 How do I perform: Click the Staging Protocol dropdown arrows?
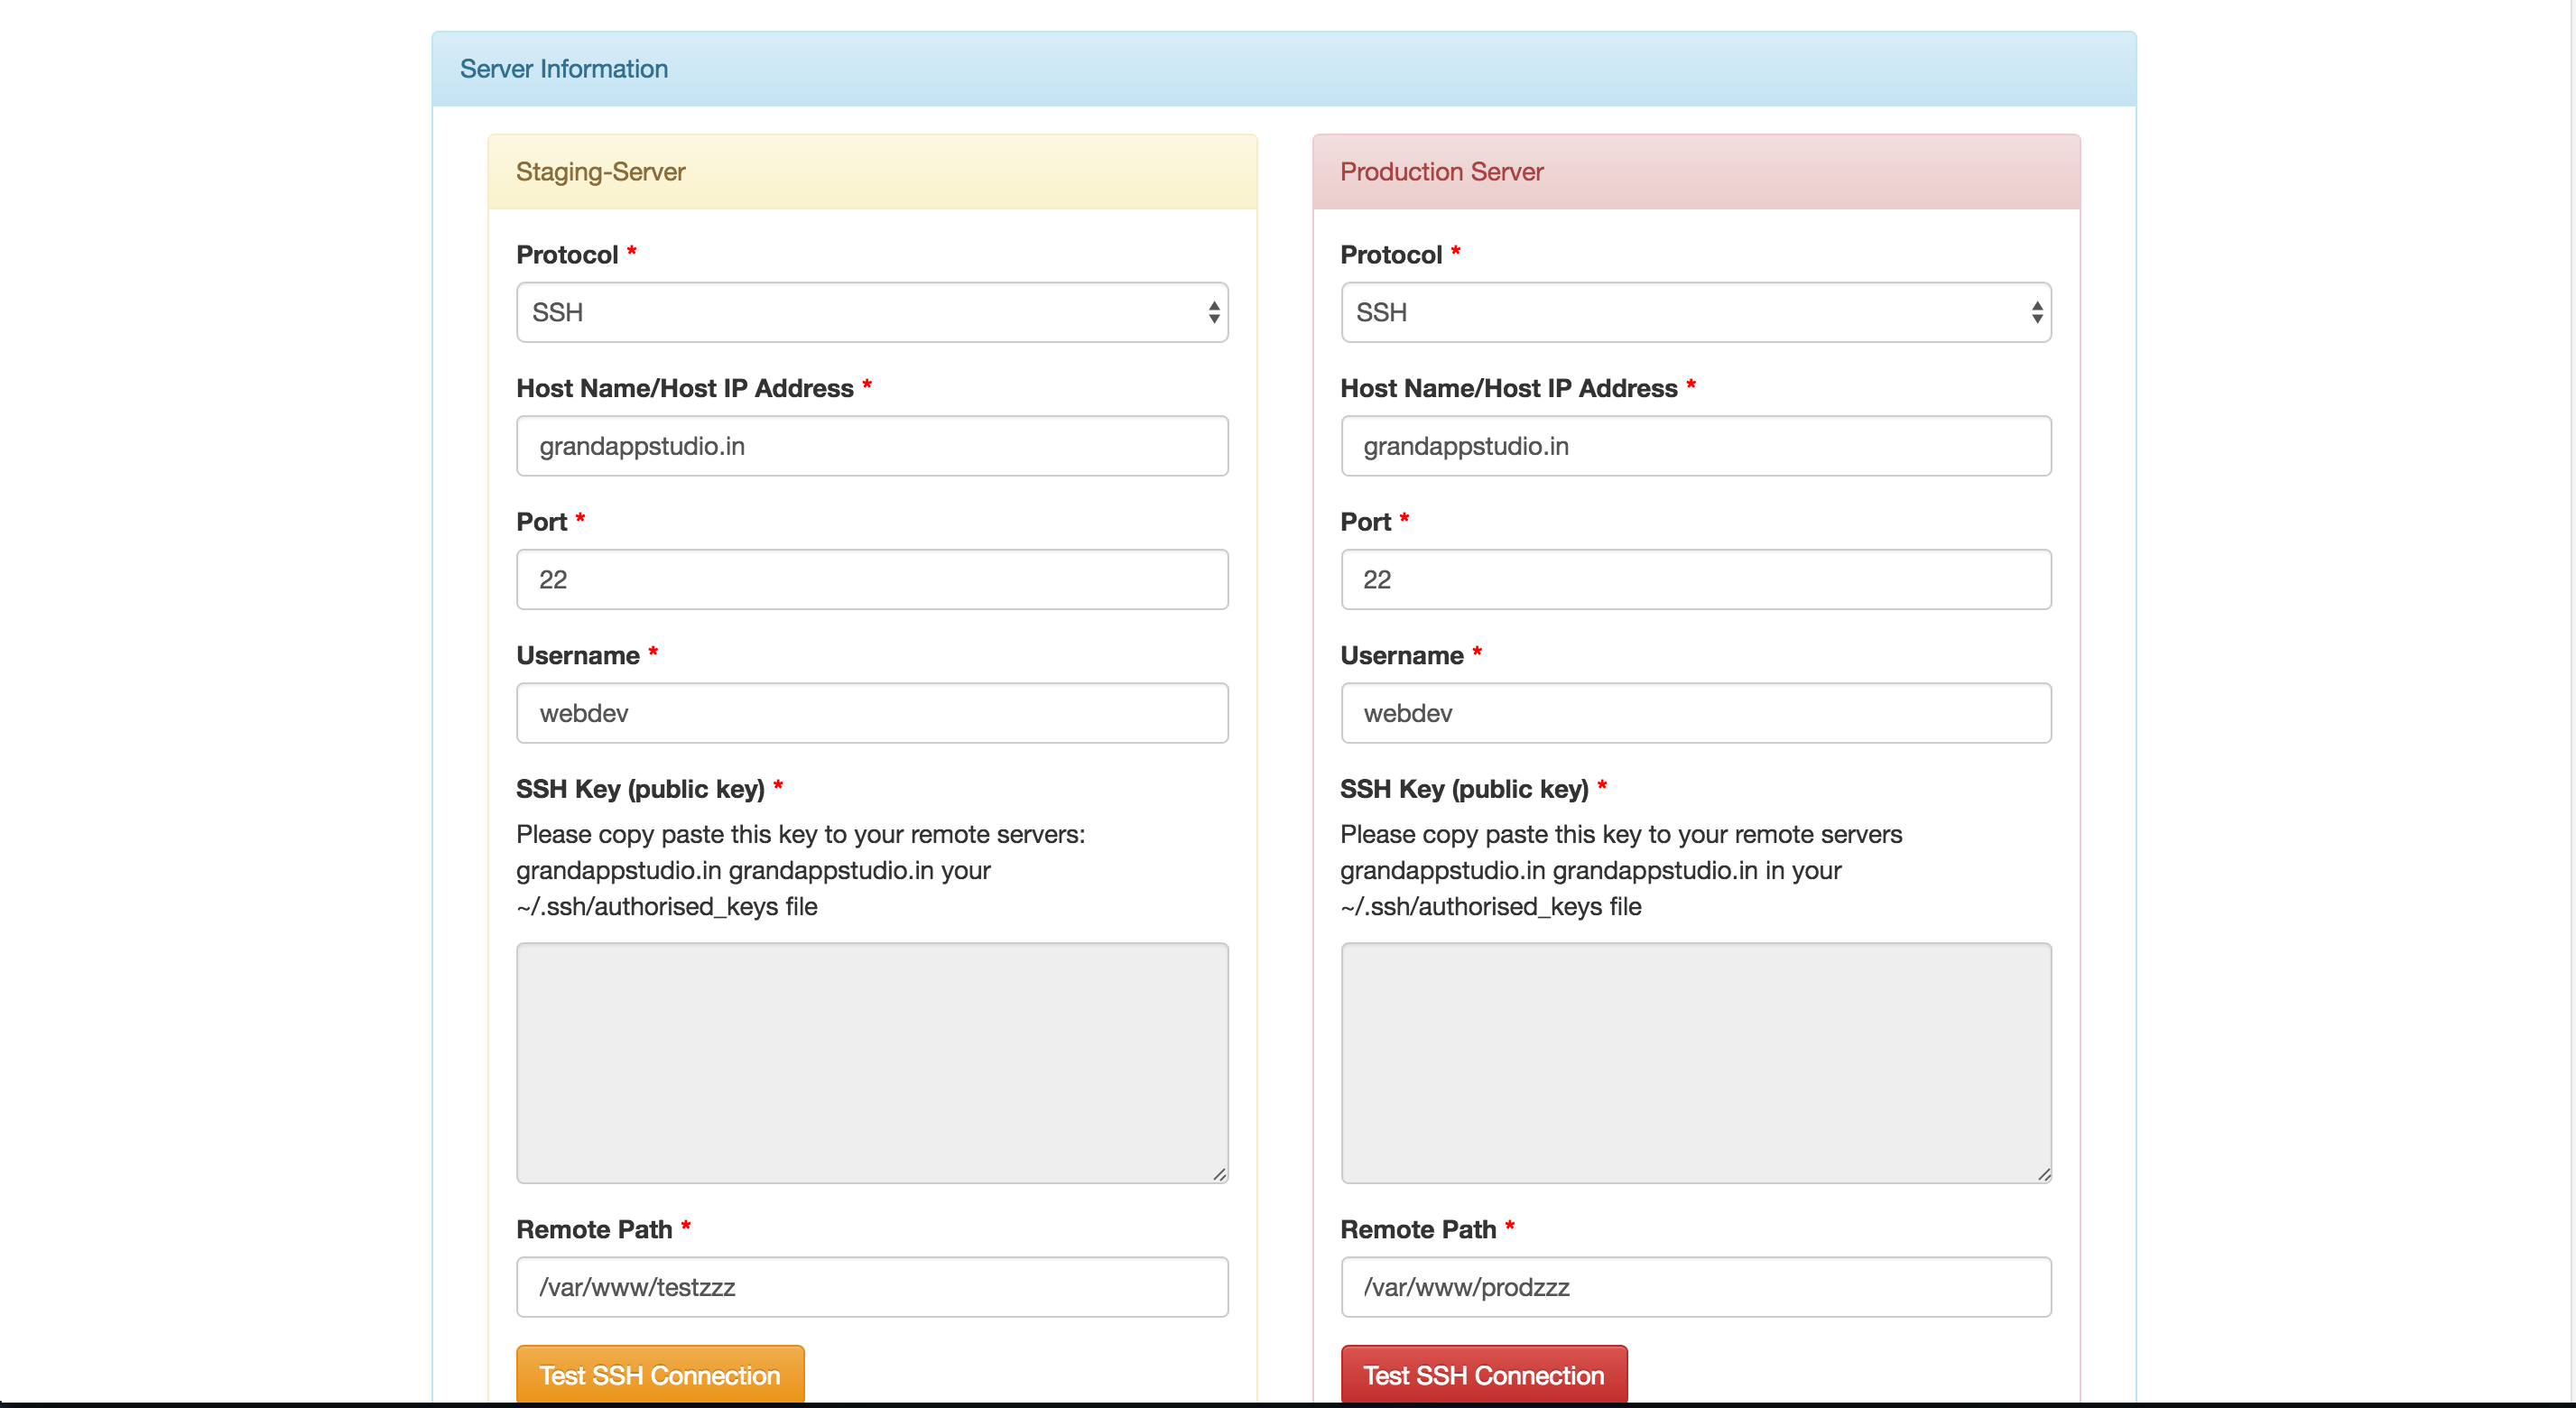point(1213,312)
